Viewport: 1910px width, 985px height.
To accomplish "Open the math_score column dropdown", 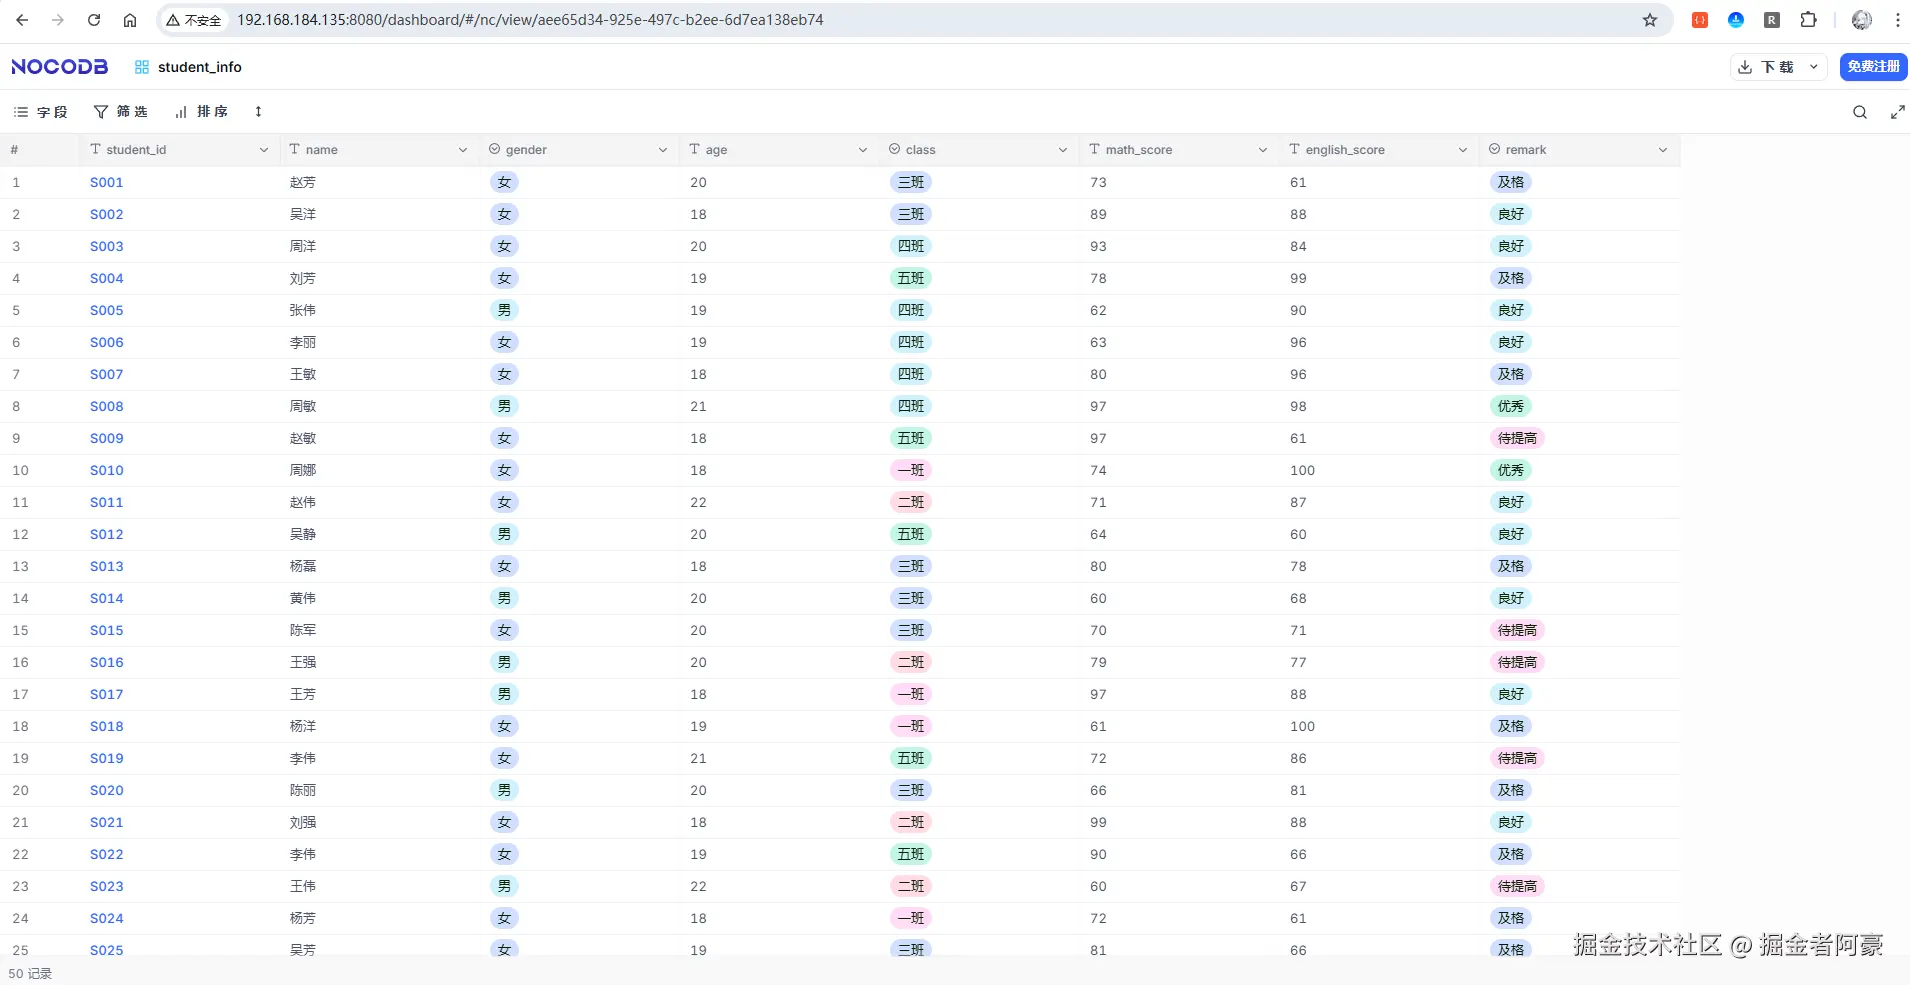I will pos(1263,150).
